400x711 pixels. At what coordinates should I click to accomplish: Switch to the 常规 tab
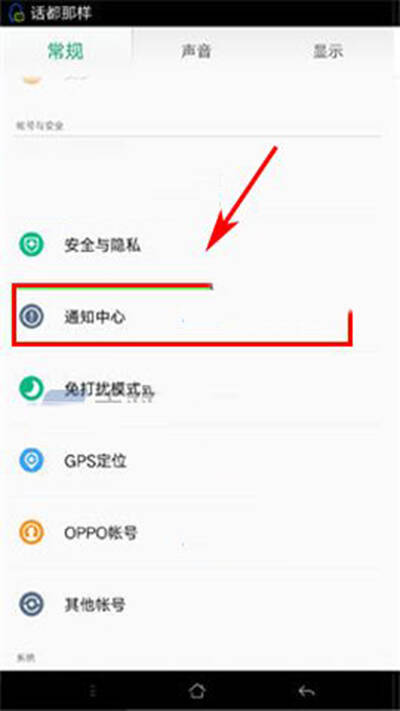(x=66, y=51)
